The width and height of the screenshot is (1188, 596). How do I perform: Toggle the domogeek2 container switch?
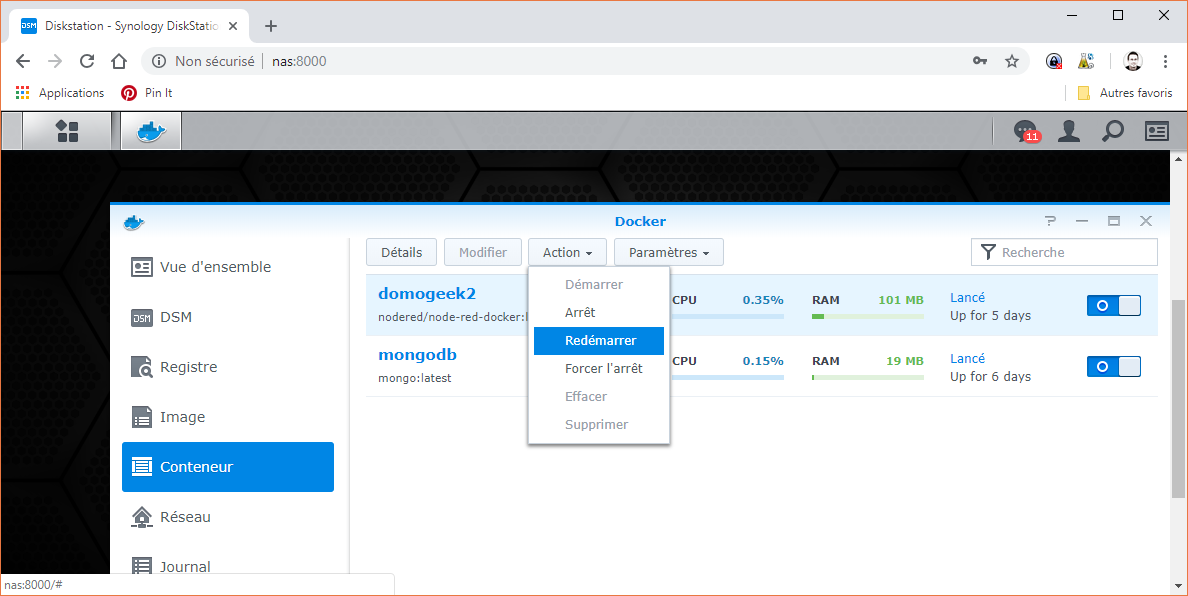coord(1114,305)
